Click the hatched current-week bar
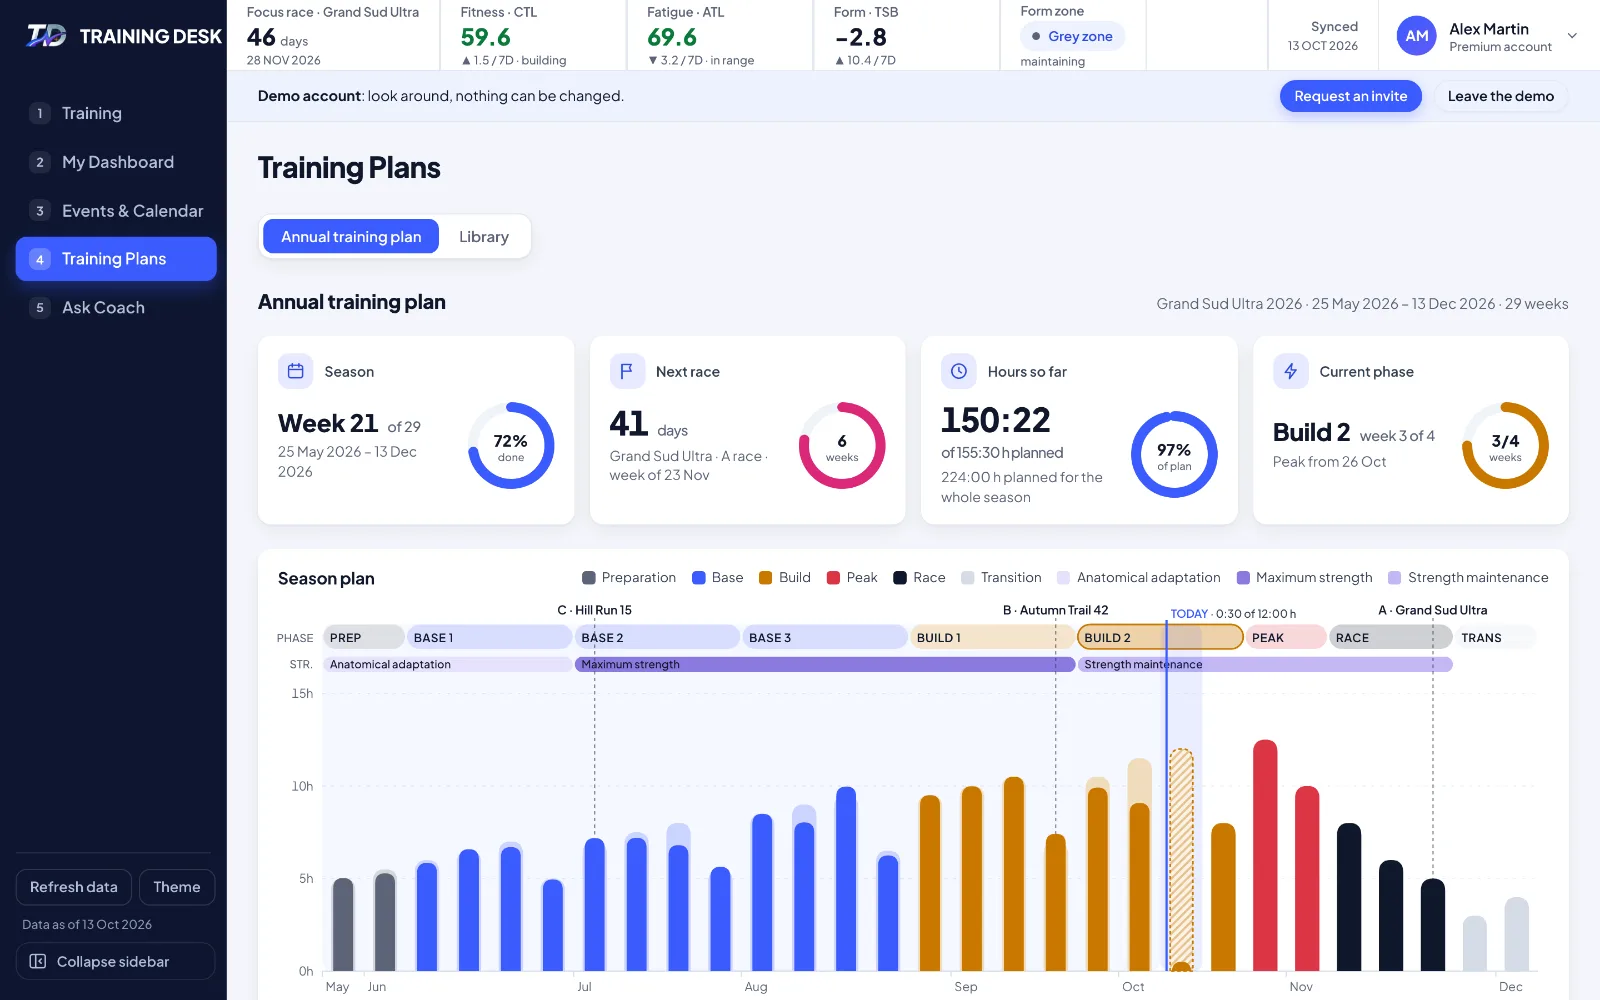1600x1000 pixels. [x=1181, y=860]
